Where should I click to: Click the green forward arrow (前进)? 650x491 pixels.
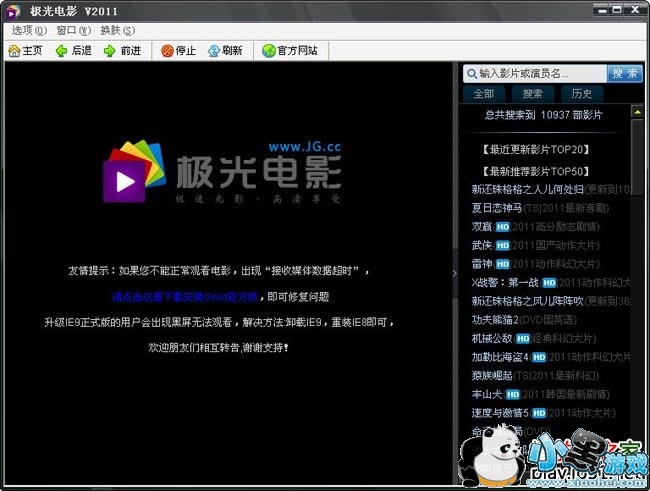[109, 51]
